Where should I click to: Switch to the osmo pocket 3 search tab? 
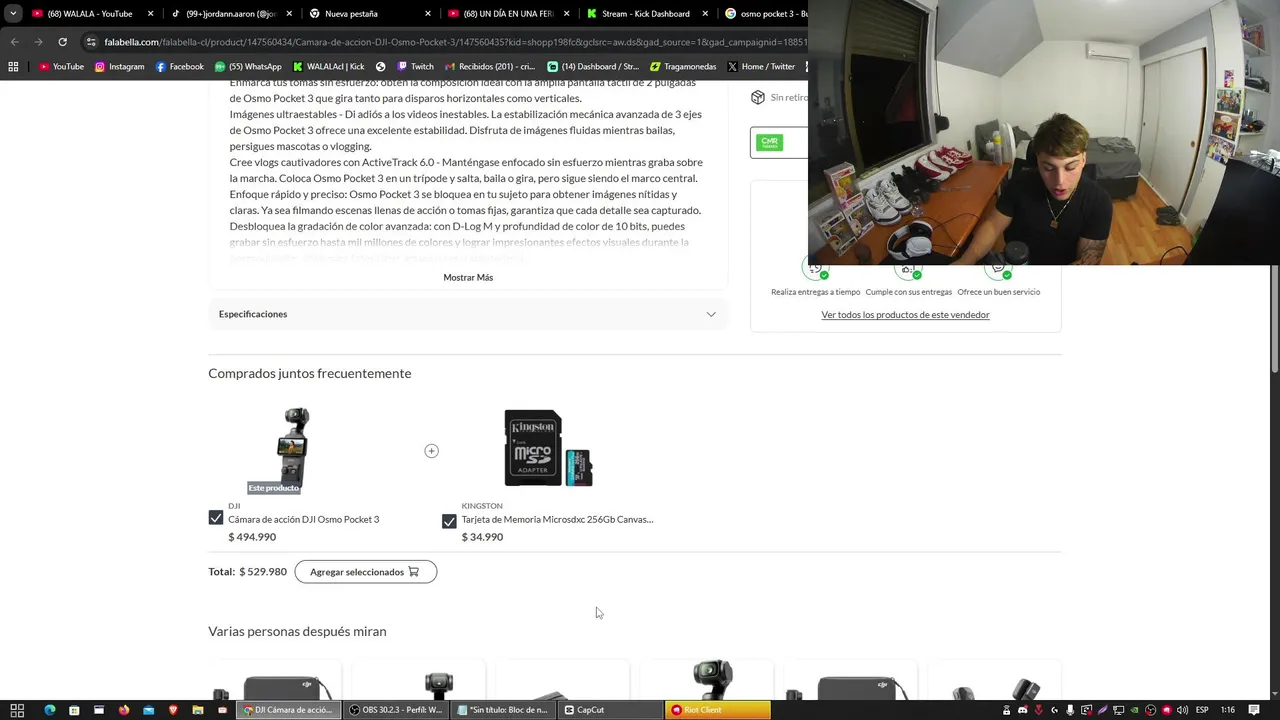click(765, 14)
